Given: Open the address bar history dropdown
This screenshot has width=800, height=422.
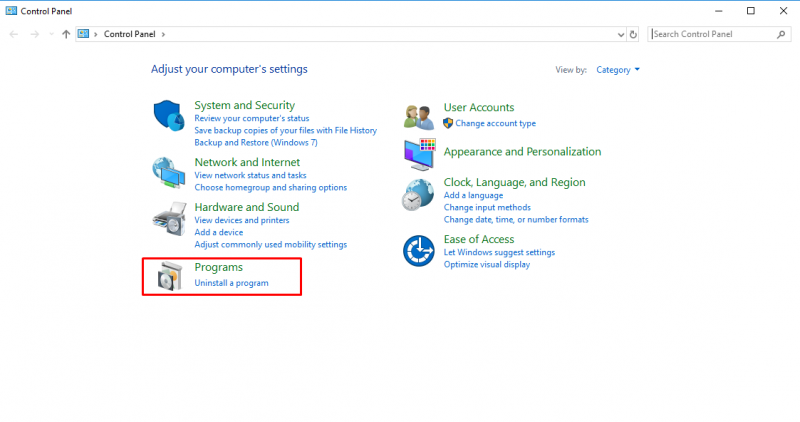Looking at the screenshot, I should tap(620, 35).
